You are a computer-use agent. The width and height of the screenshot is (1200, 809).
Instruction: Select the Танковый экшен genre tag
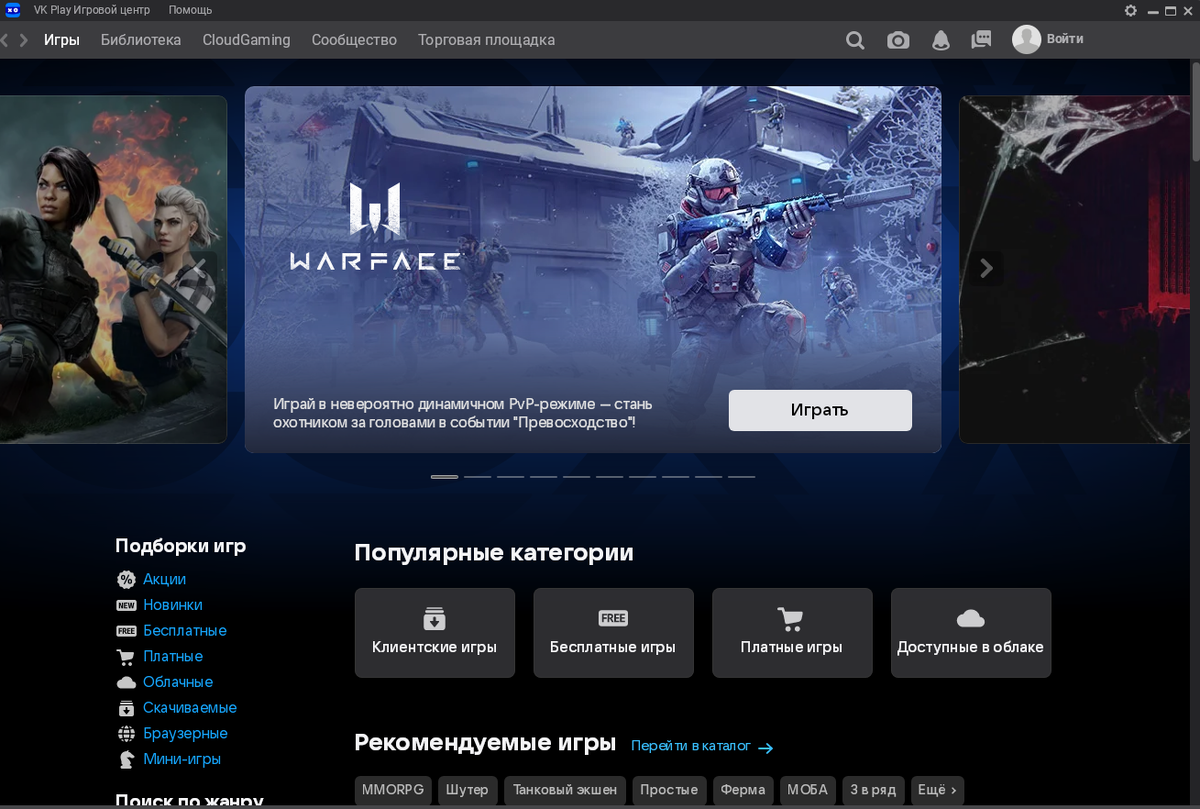point(565,790)
